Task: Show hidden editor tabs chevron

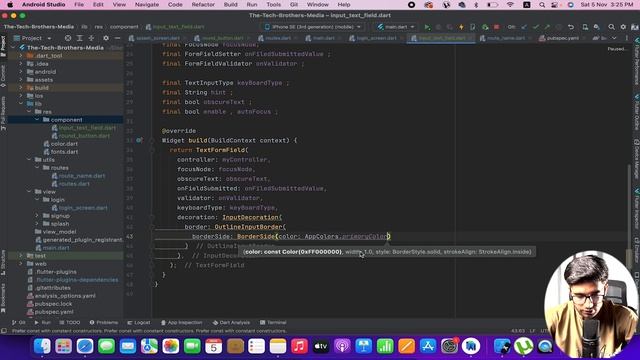Action: coord(614,38)
